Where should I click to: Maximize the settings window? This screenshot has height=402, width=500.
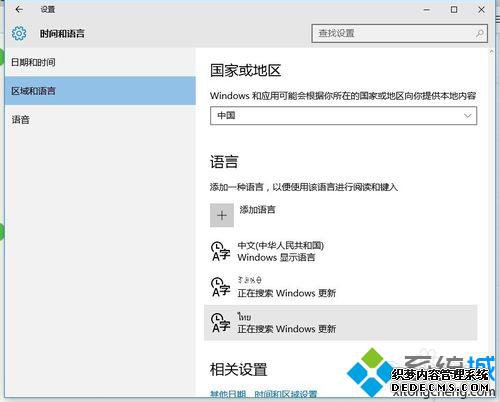tap(454, 10)
